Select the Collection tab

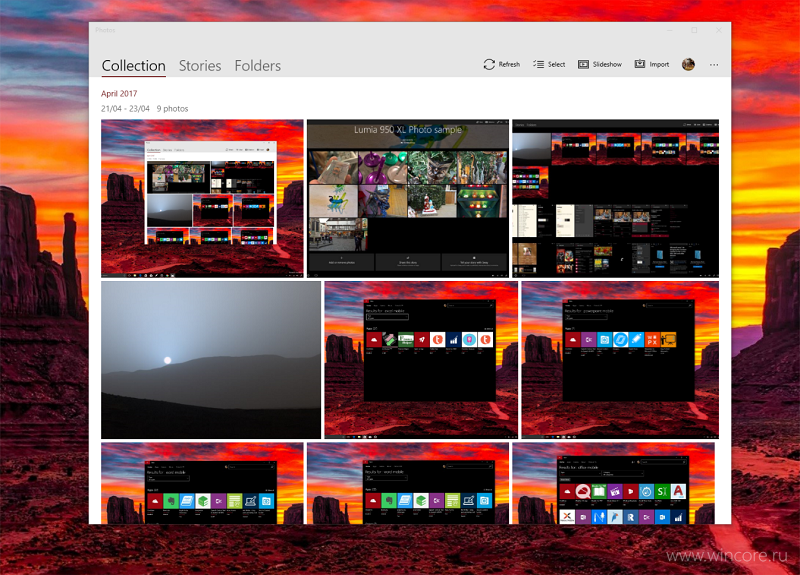click(x=134, y=66)
